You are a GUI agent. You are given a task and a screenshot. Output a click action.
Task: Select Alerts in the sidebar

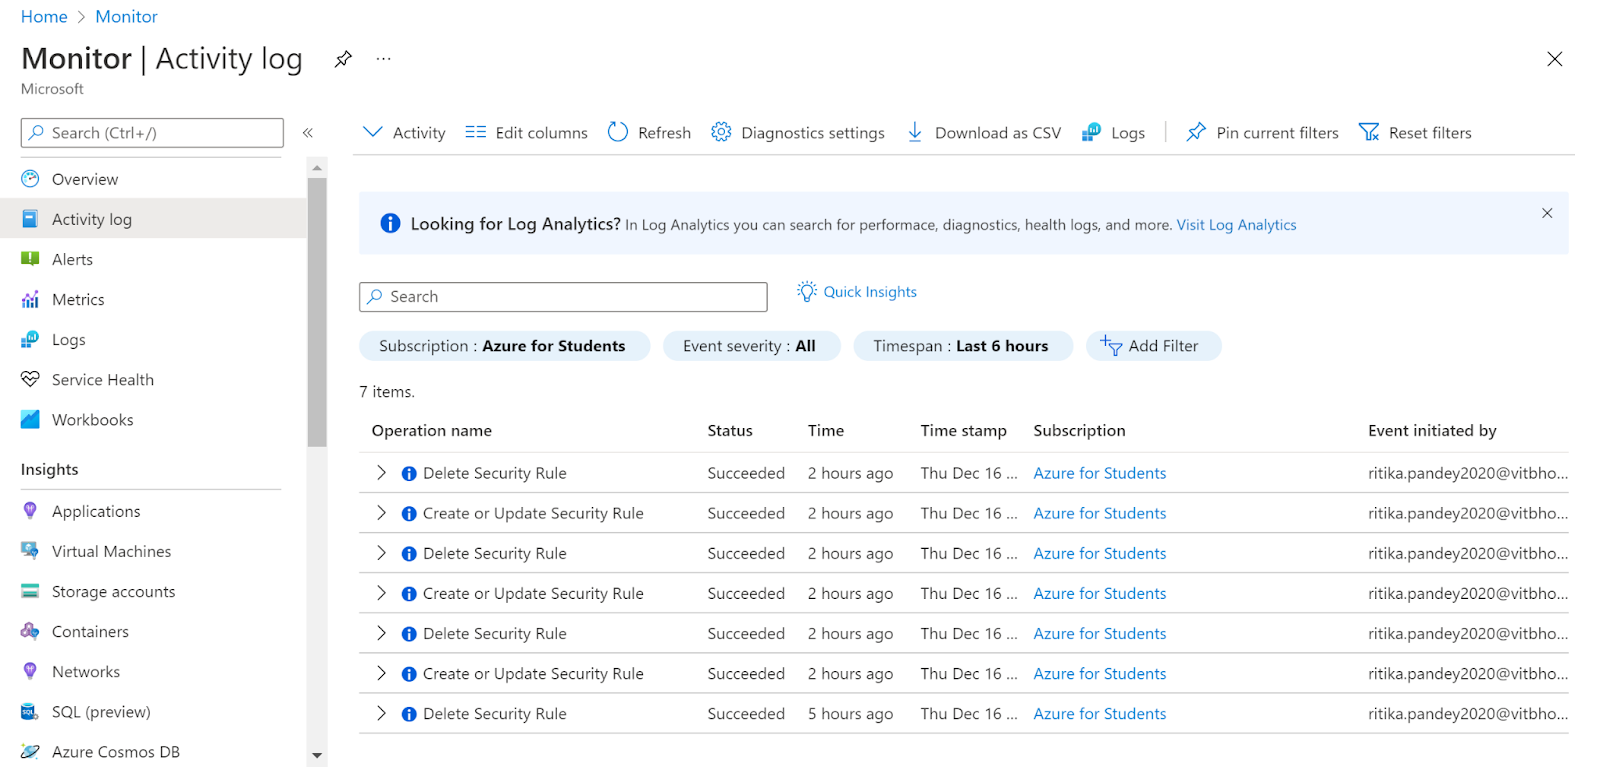coord(72,260)
